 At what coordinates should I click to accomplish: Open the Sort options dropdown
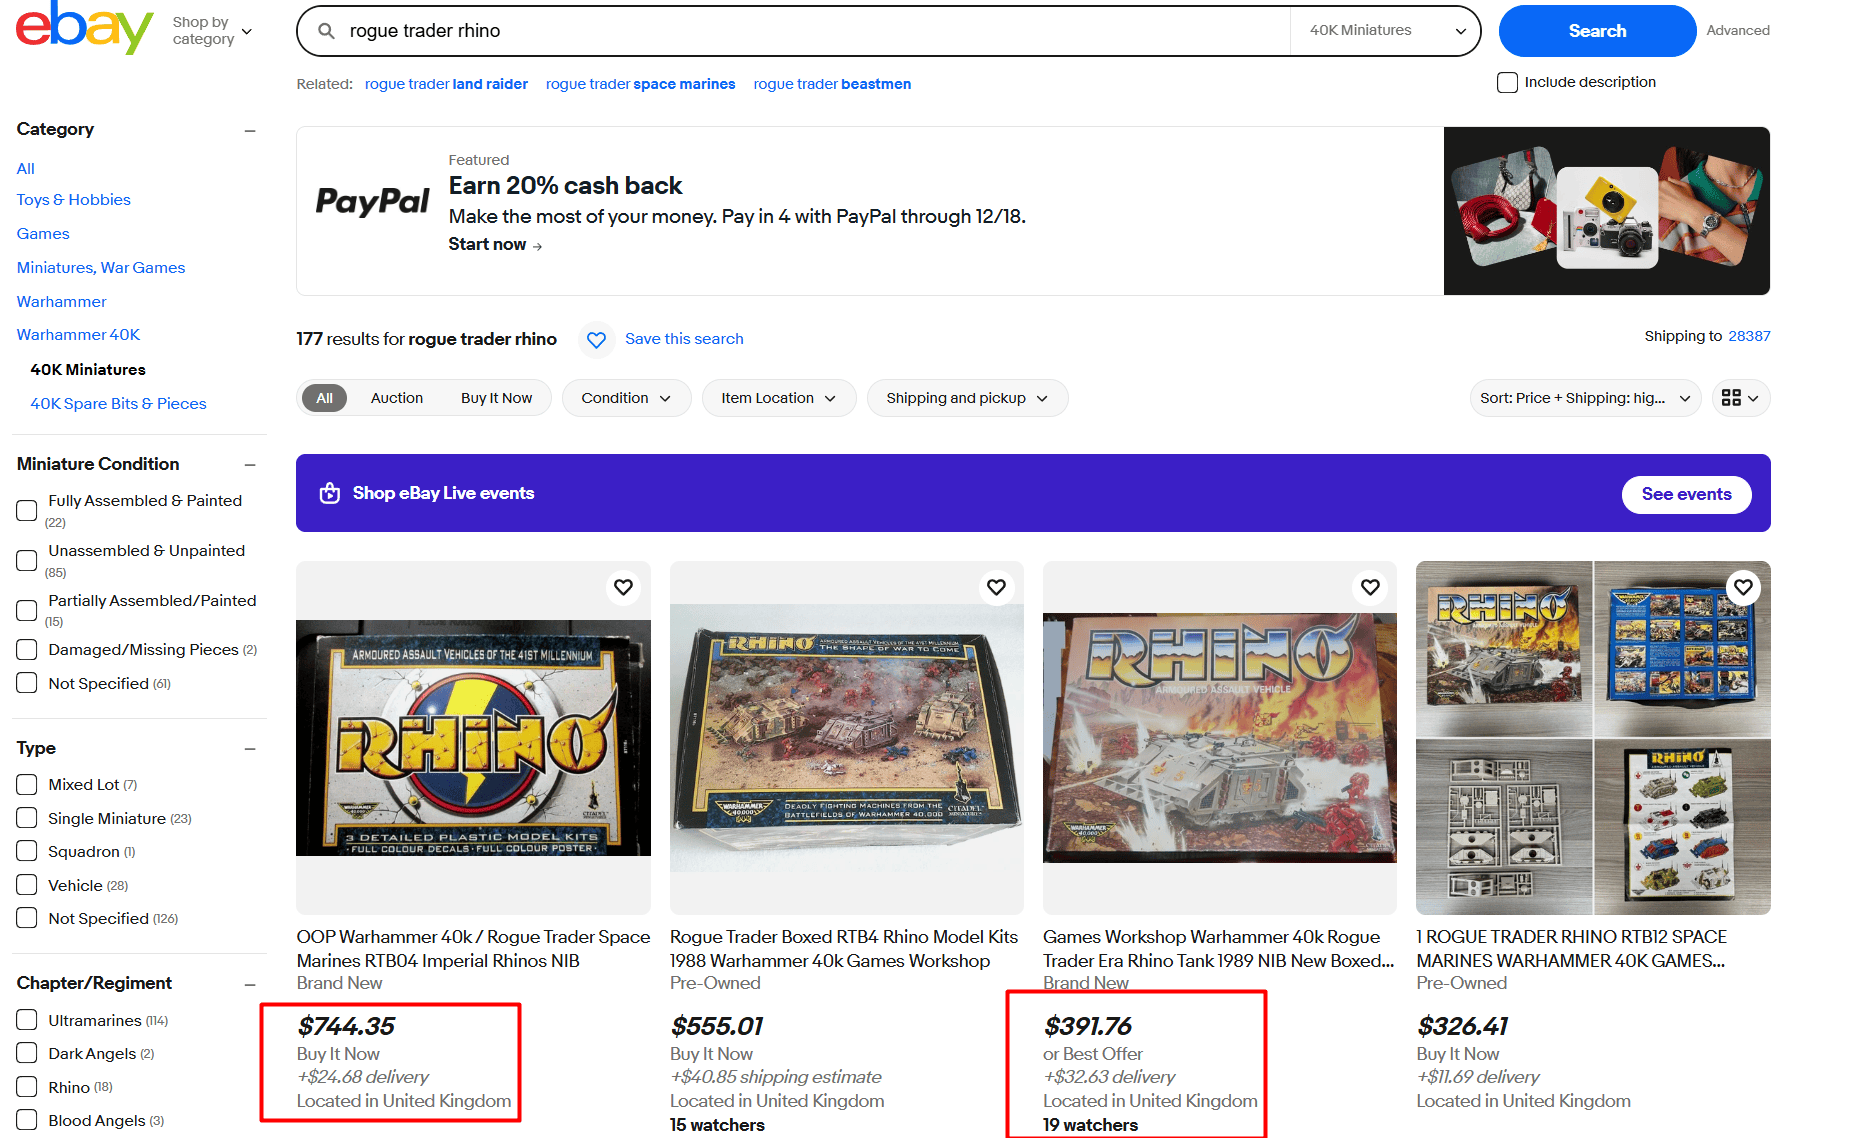tap(1583, 398)
